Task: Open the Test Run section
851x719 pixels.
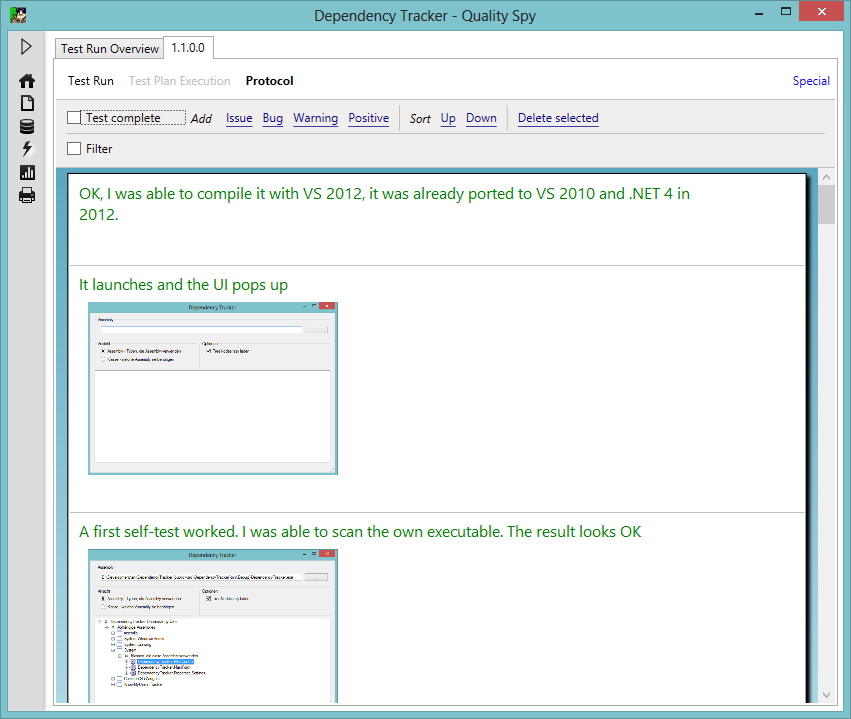Action: 91,81
